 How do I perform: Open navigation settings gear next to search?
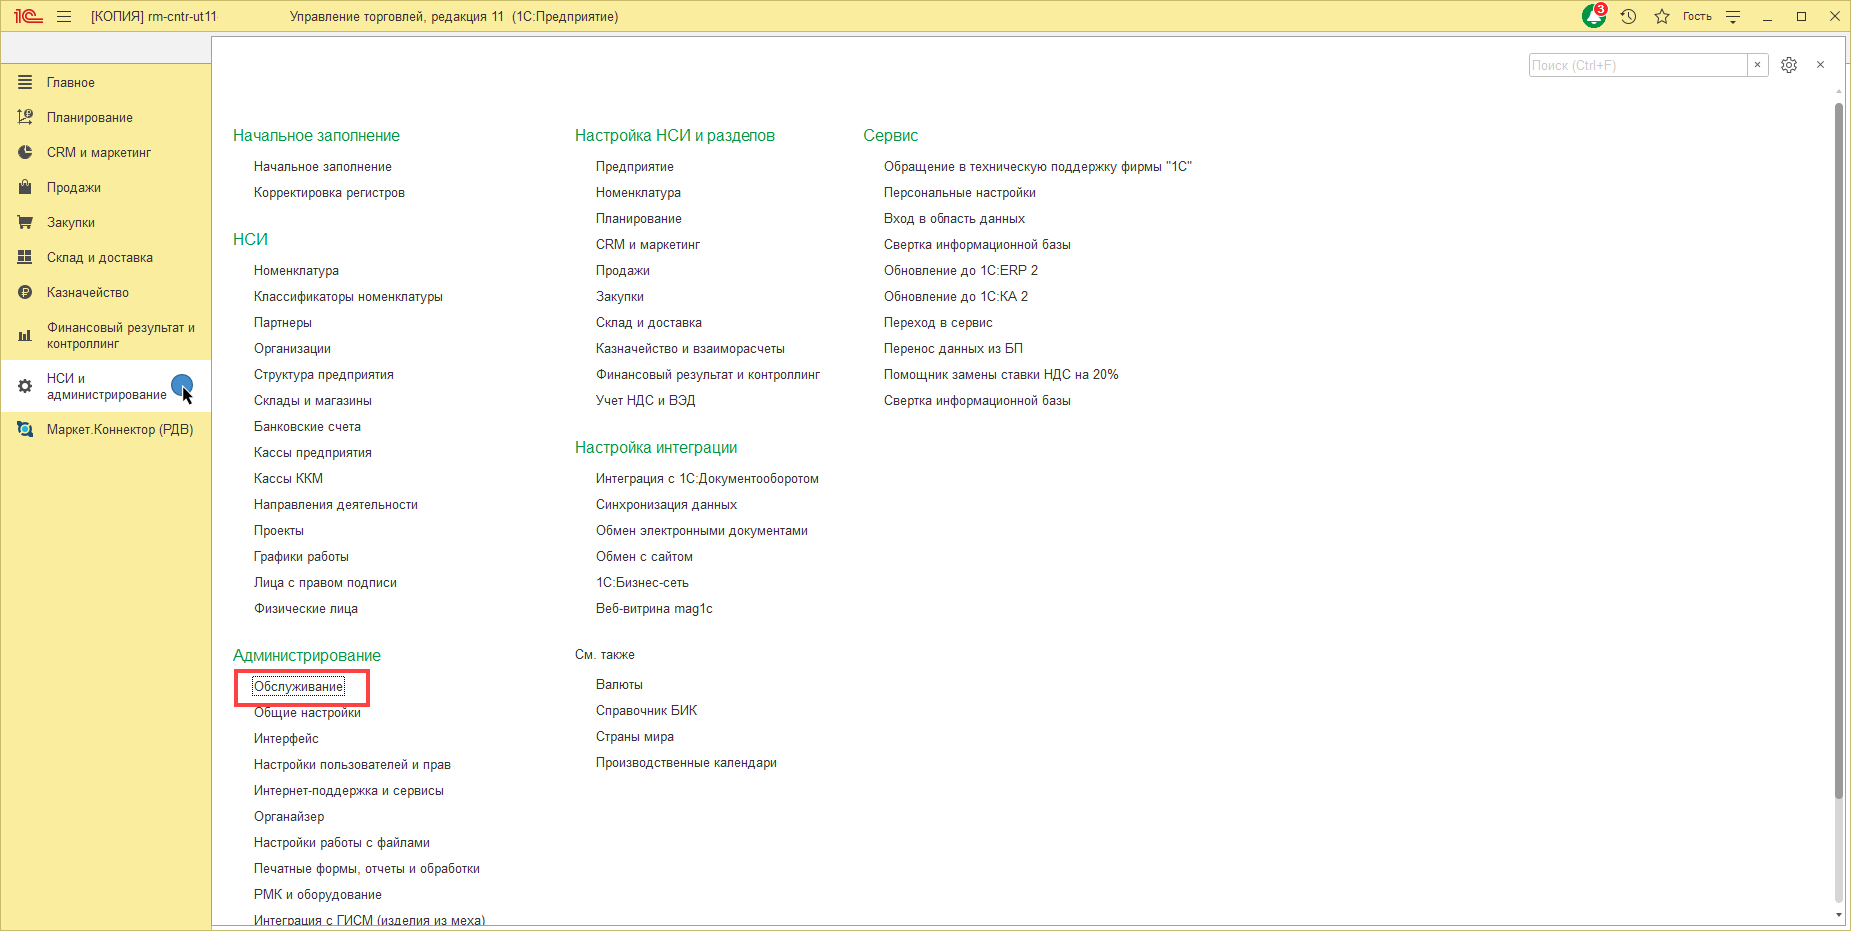tap(1789, 65)
